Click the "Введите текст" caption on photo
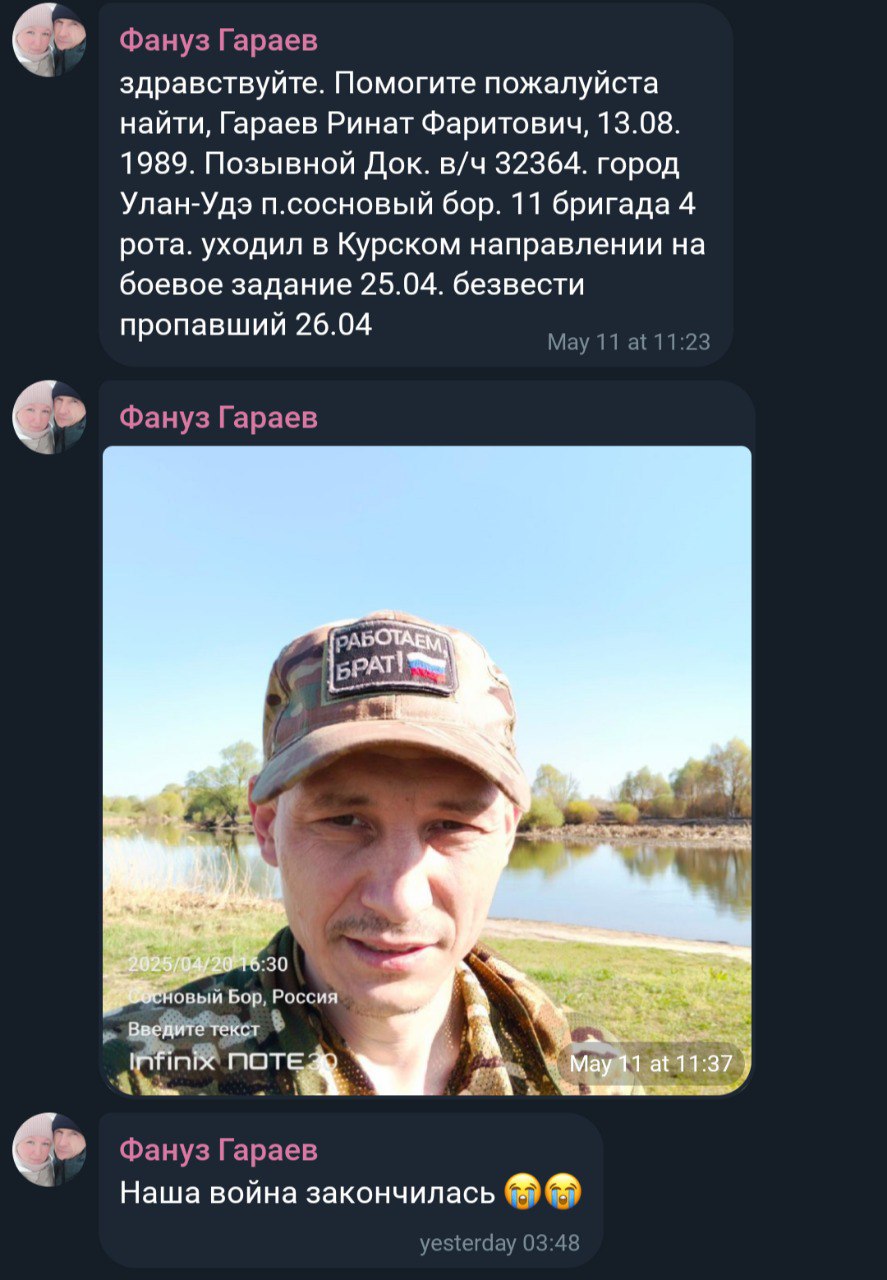 pyautogui.click(x=194, y=1029)
